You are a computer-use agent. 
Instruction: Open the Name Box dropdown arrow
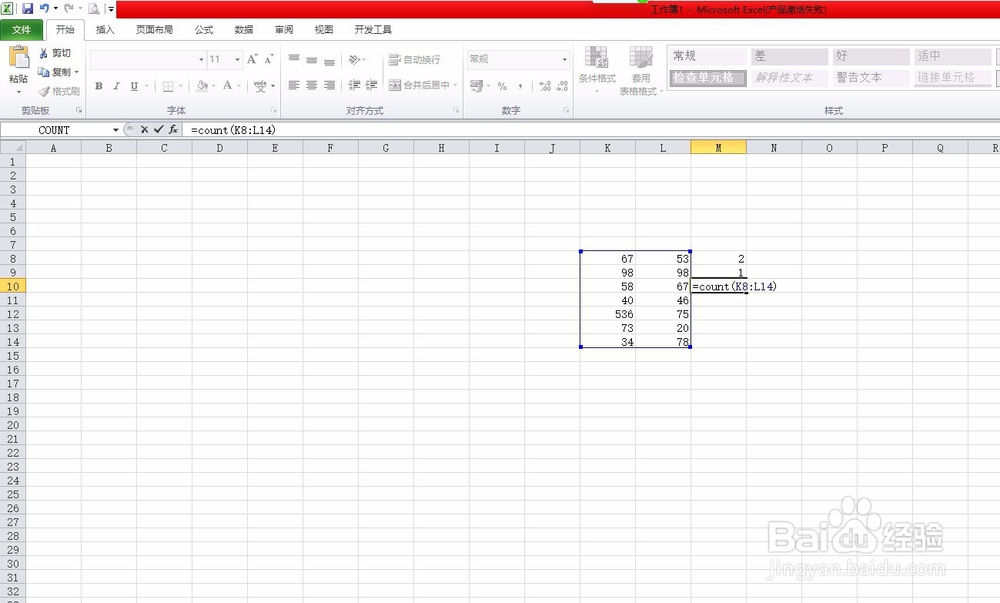pyautogui.click(x=117, y=129)
